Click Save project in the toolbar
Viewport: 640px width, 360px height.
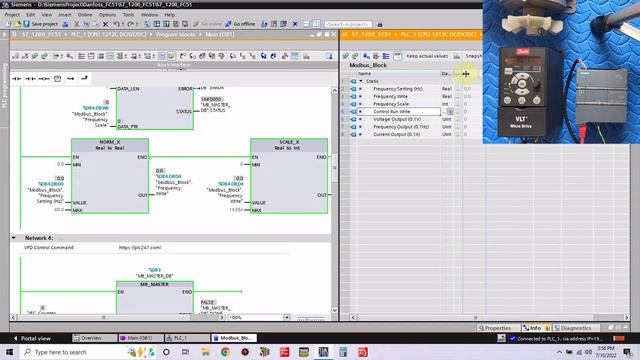[x=40, y=24]
